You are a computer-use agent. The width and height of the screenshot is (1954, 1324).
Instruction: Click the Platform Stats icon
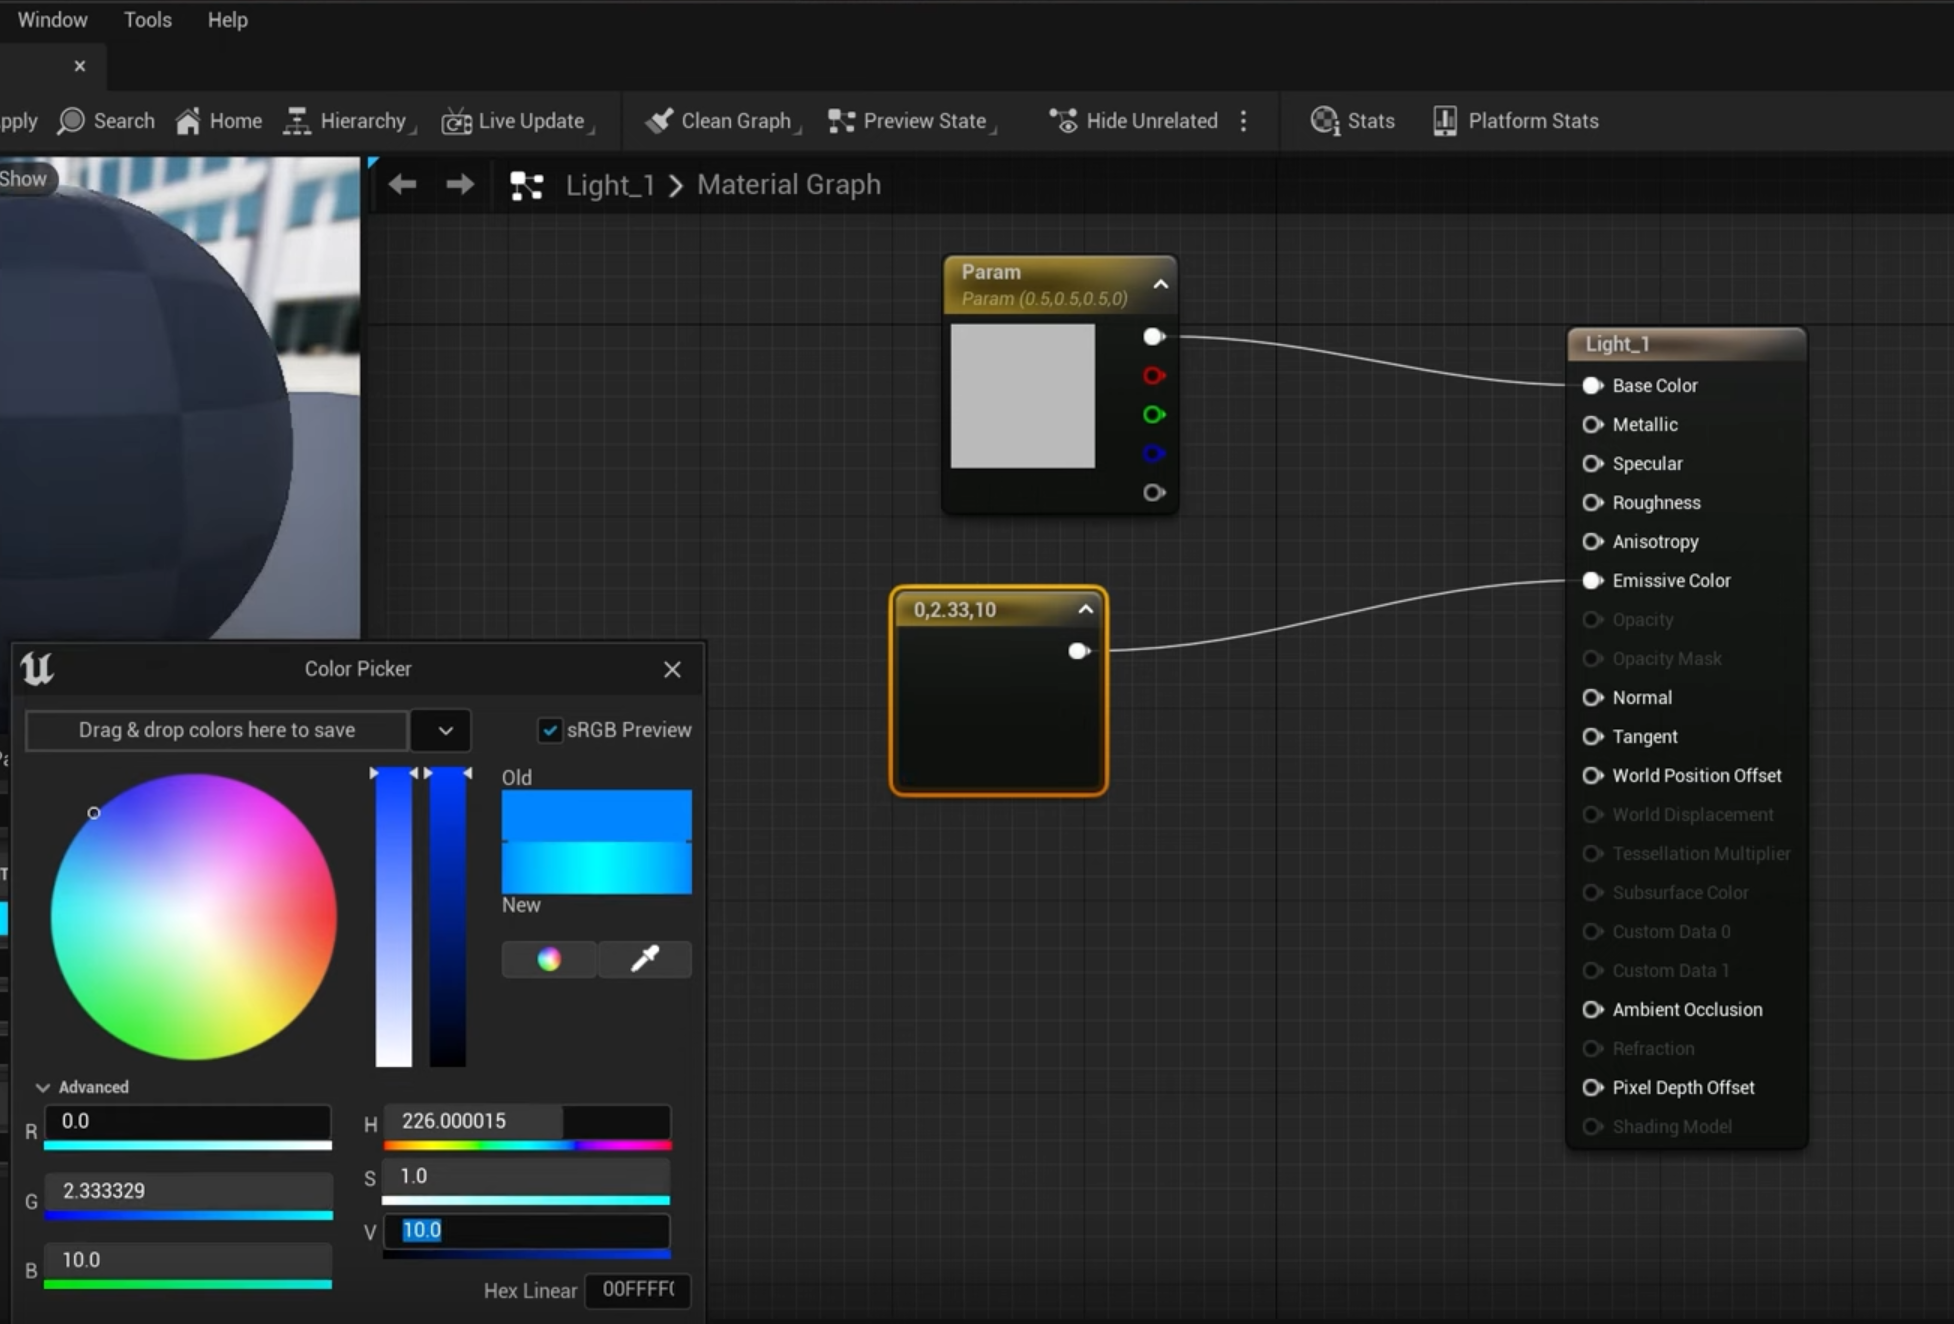click(x=1445, y=121)
